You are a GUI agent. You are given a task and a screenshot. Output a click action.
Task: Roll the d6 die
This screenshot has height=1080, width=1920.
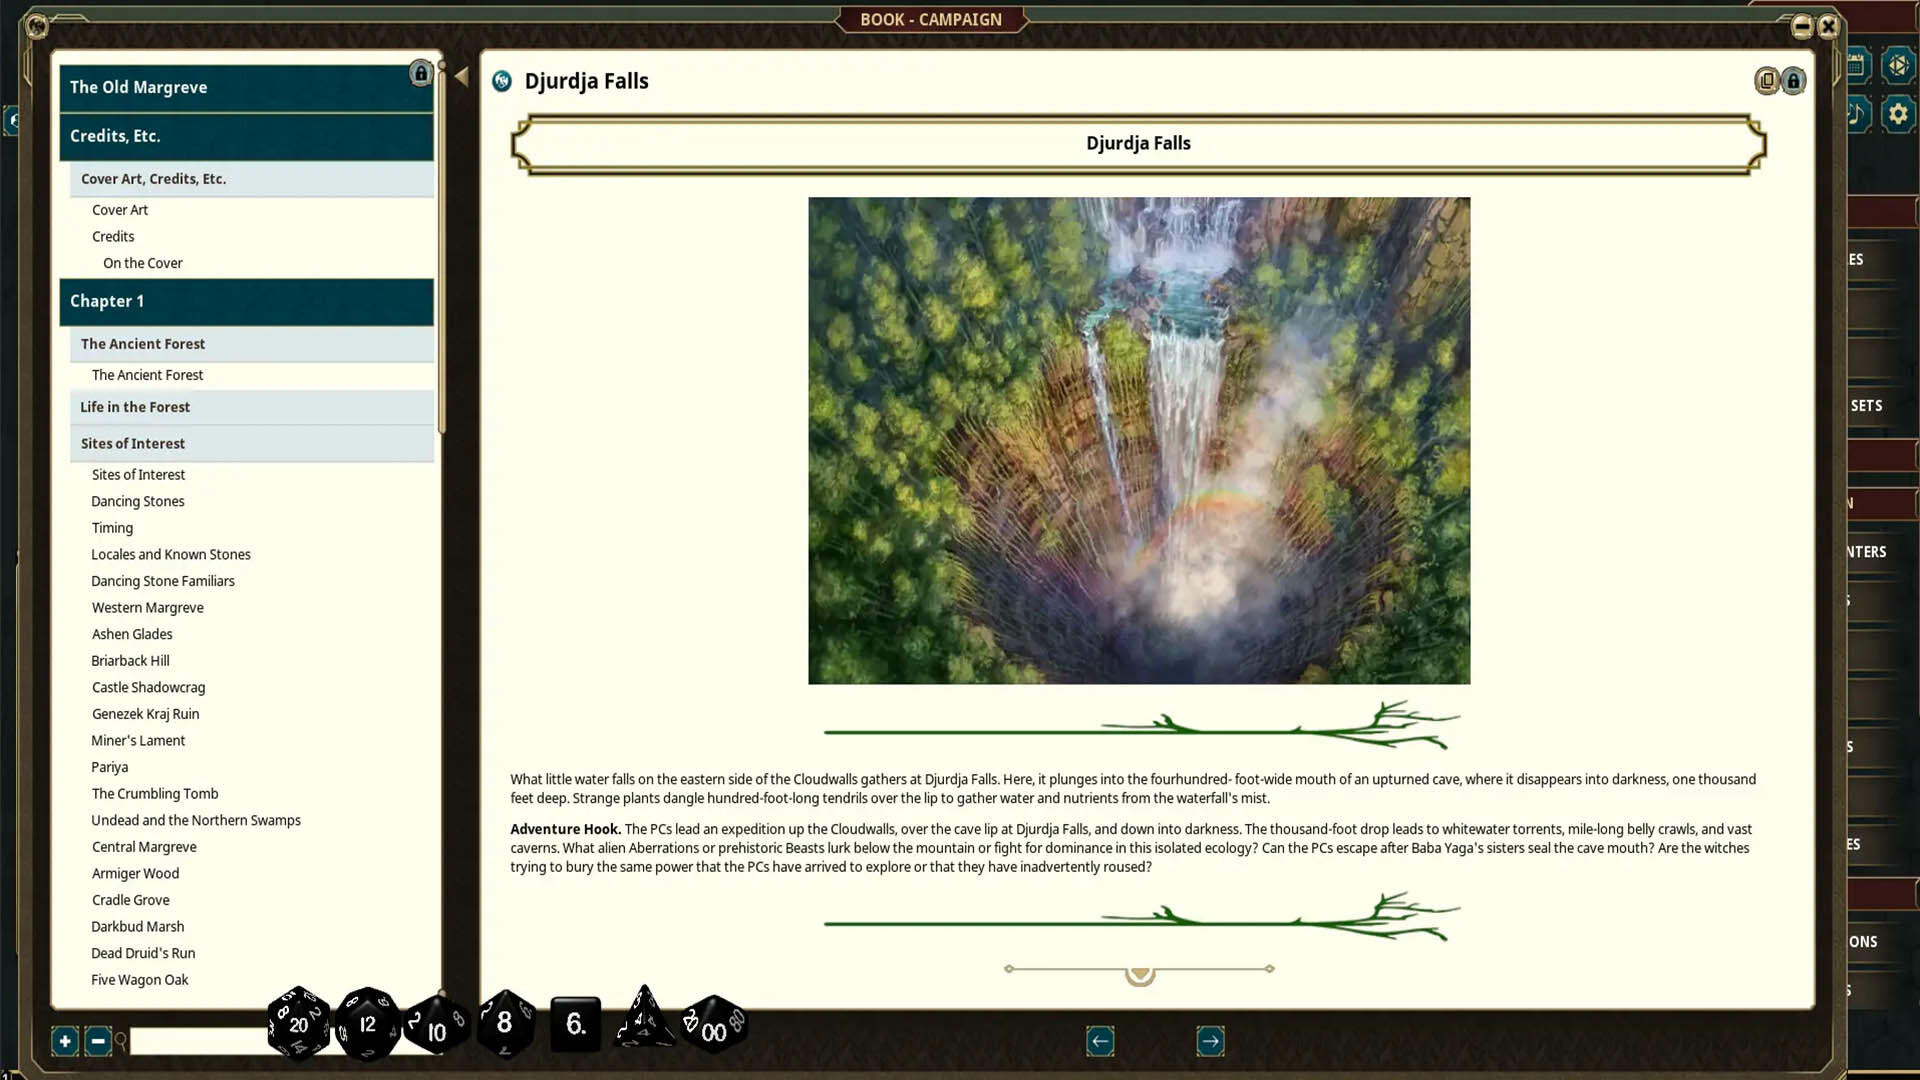pyautogui.click(x=573, y=1024)
